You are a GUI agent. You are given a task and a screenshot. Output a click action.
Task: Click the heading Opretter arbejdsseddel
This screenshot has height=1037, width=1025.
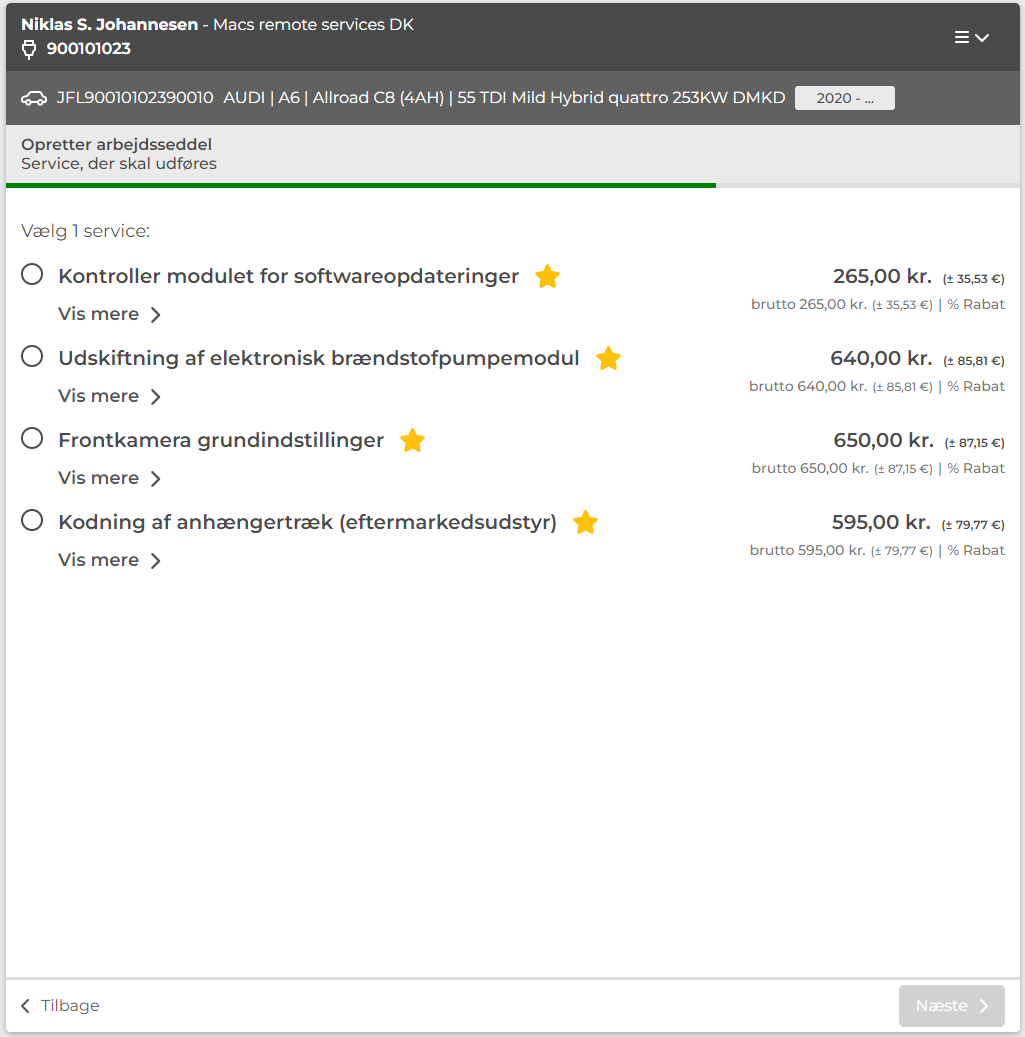point(116,145)
